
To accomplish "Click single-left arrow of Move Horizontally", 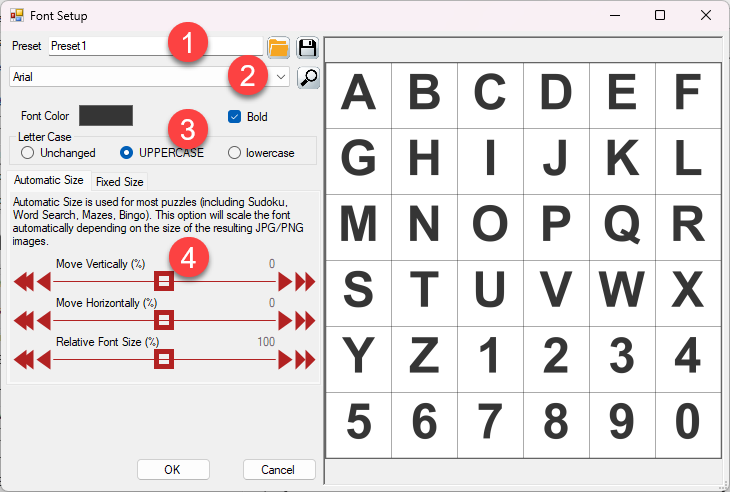I will [x=44, y=321].
